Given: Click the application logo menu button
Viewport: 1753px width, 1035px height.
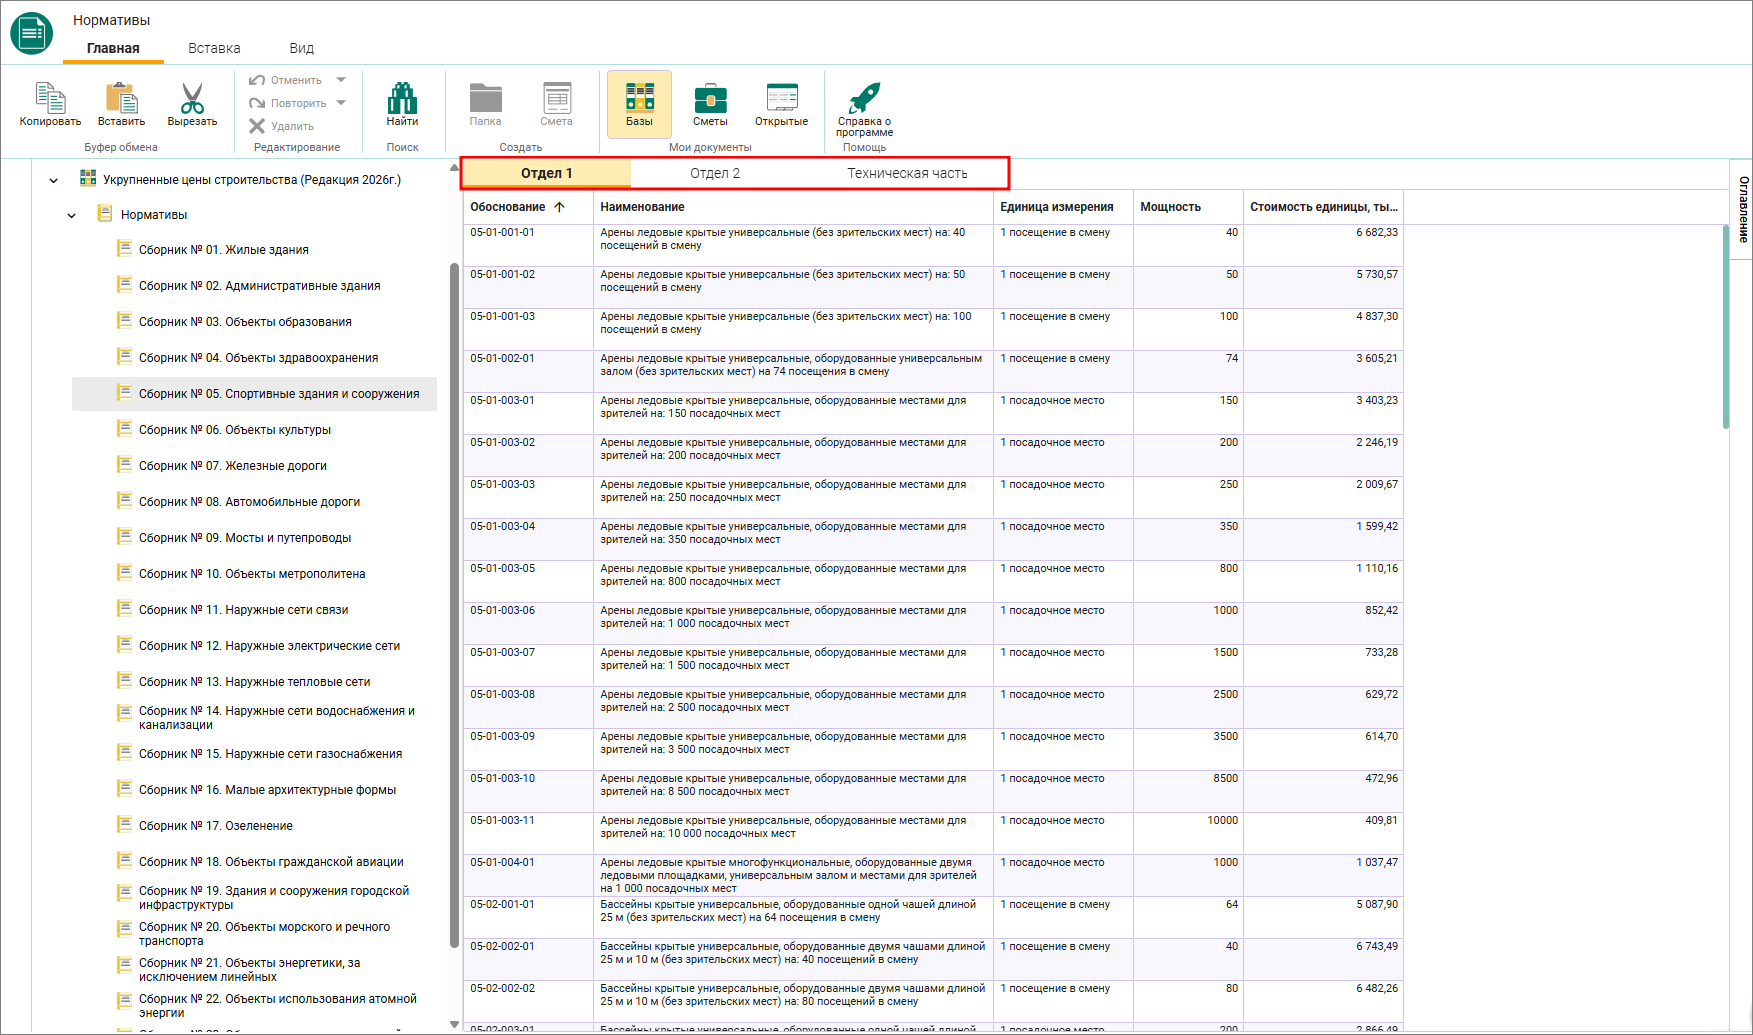Looking at the screenshot, I should tap(32, 33).
